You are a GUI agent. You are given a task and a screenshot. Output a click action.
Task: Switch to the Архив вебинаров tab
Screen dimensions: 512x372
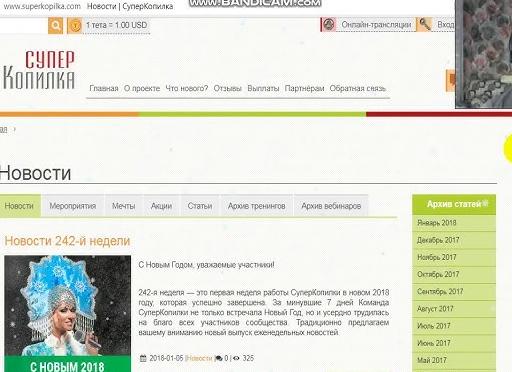tap(331, 206)
